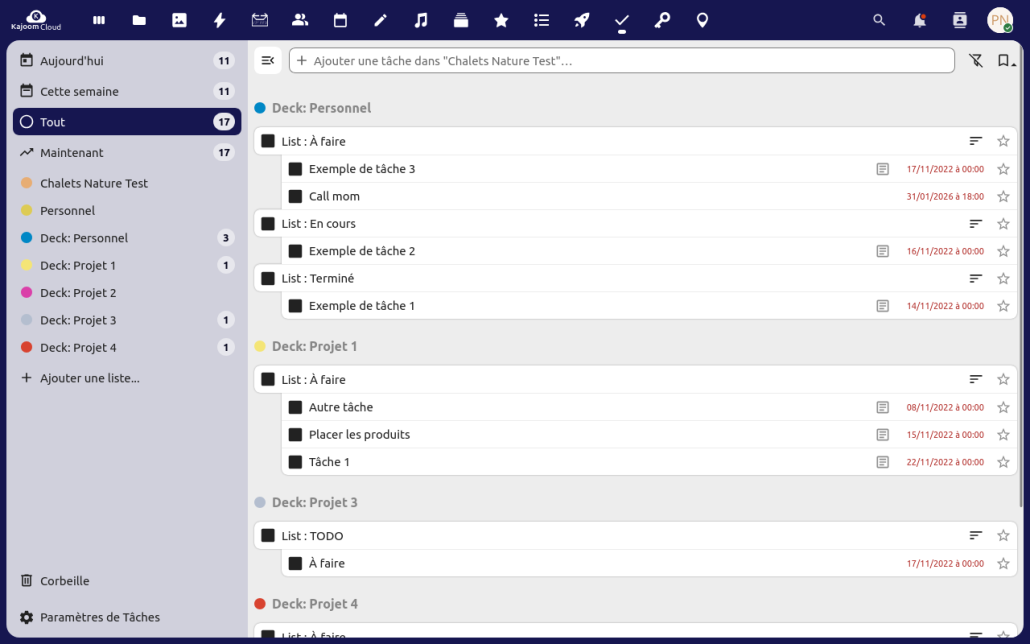This screenshot has width=1030, height=644.
Task: Open the Files app from the top bar
Action: pyautogui.click(x=139, y=19)
